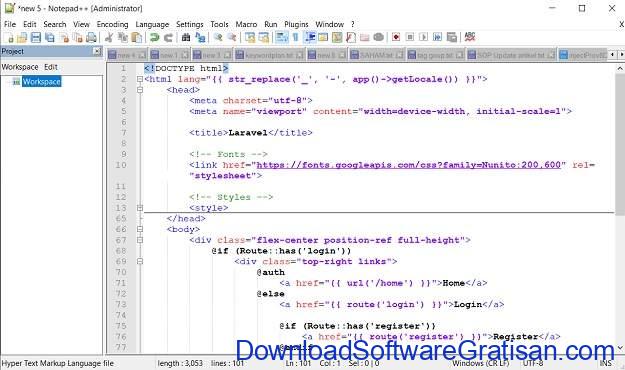Follow the fonts.googleapis.com link in line 10

(x=409, y=165)
